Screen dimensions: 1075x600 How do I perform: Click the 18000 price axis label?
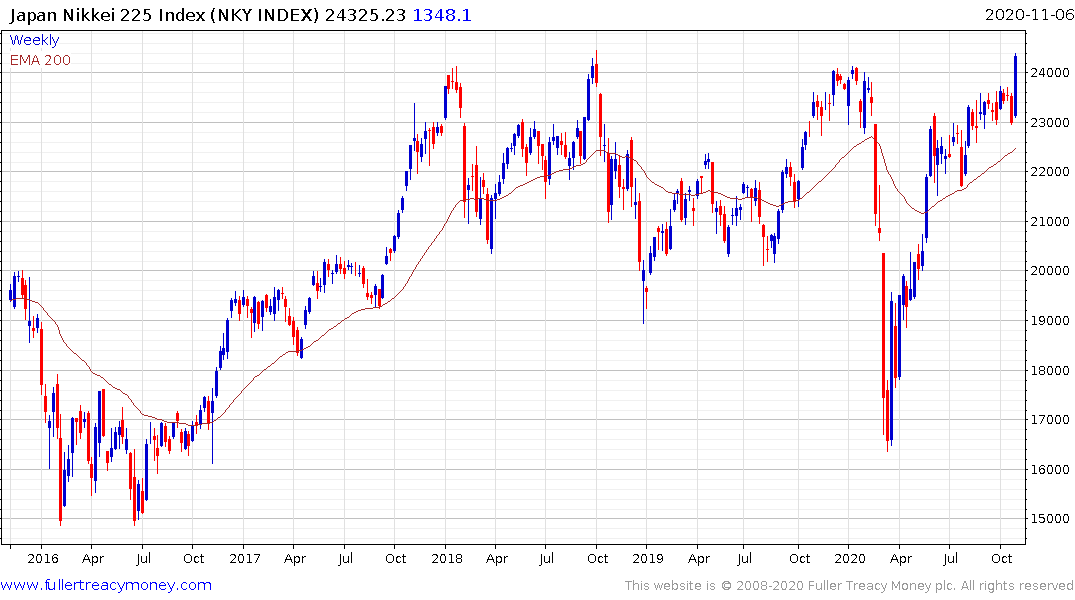1050,370
